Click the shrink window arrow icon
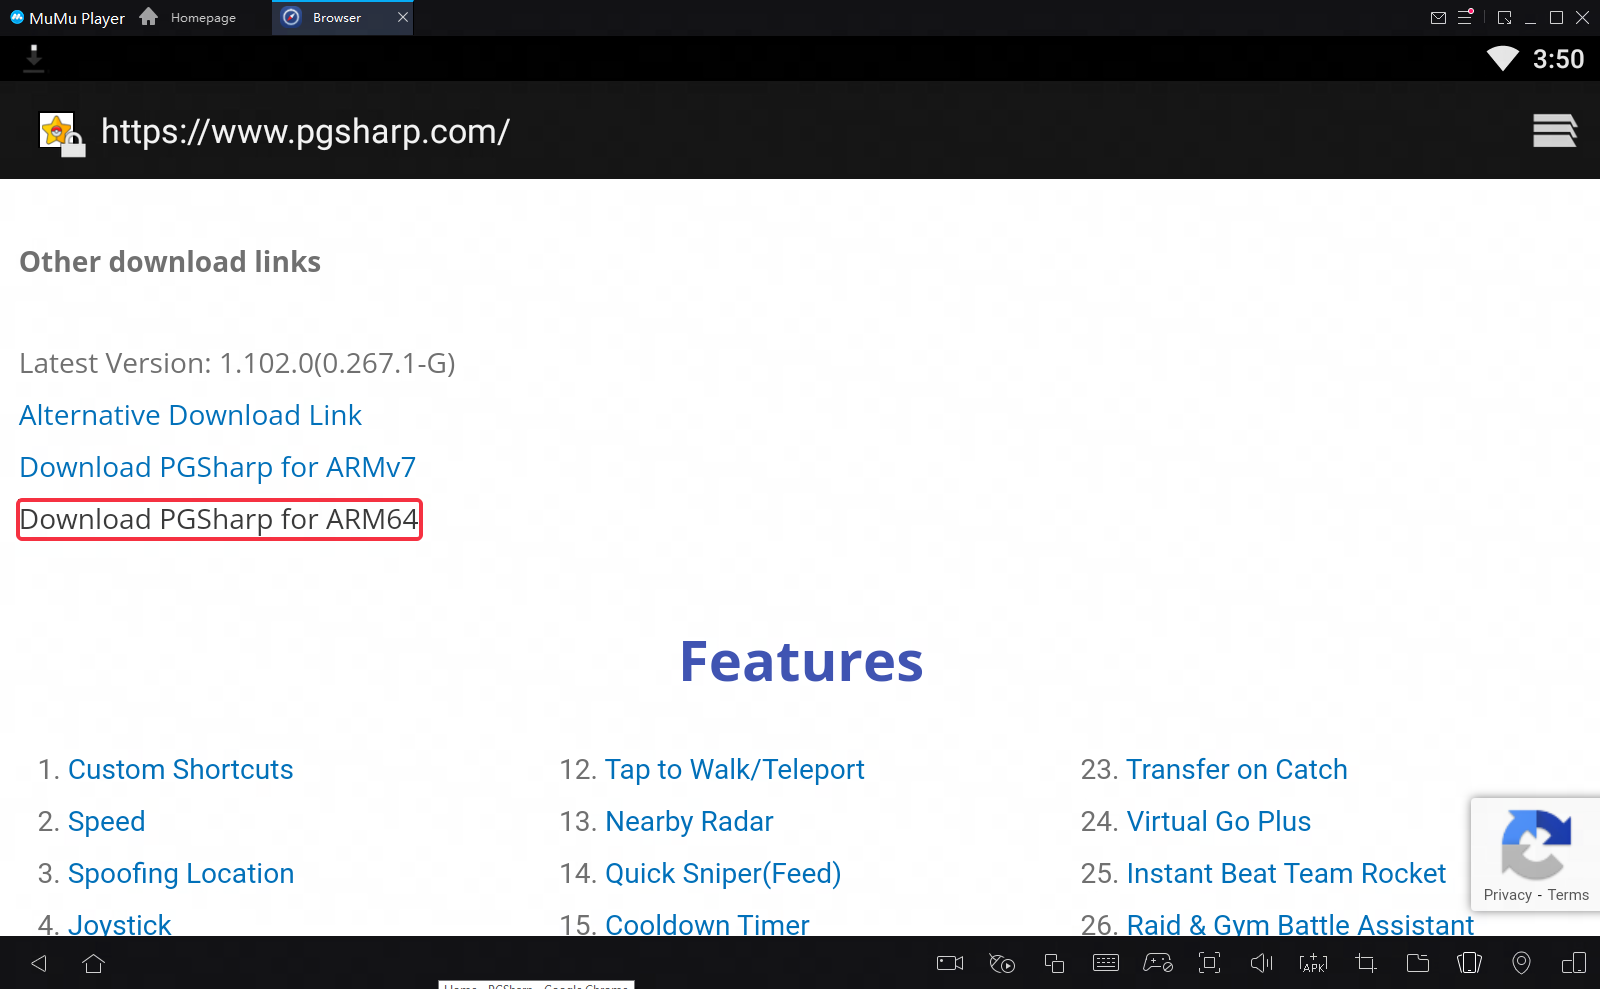Screen dimensions: 1600x989 pos(1504,18)
